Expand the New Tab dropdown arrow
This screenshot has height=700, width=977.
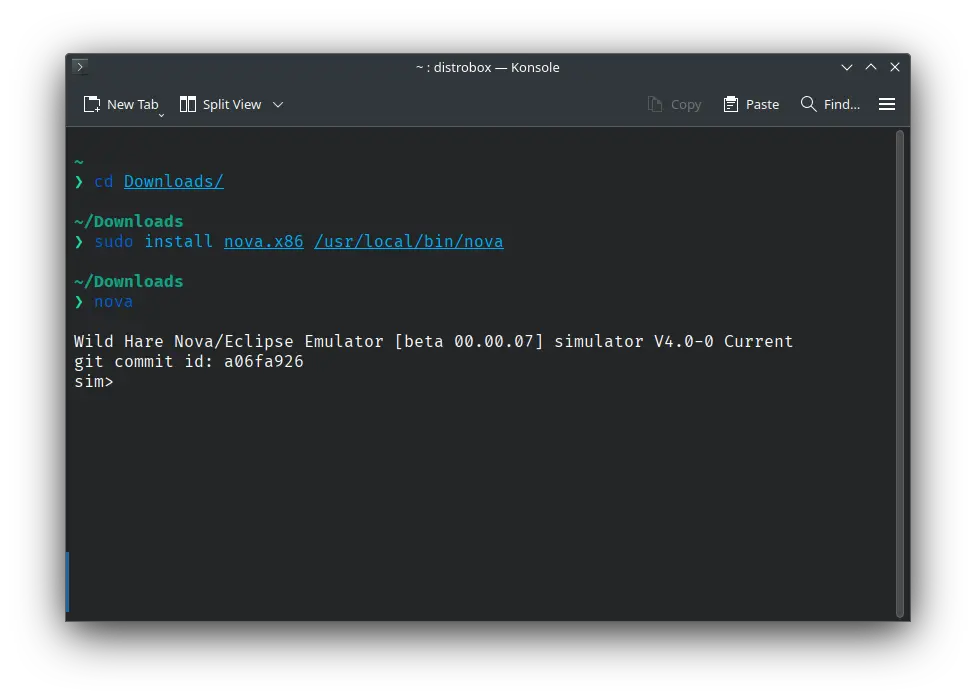161,115
